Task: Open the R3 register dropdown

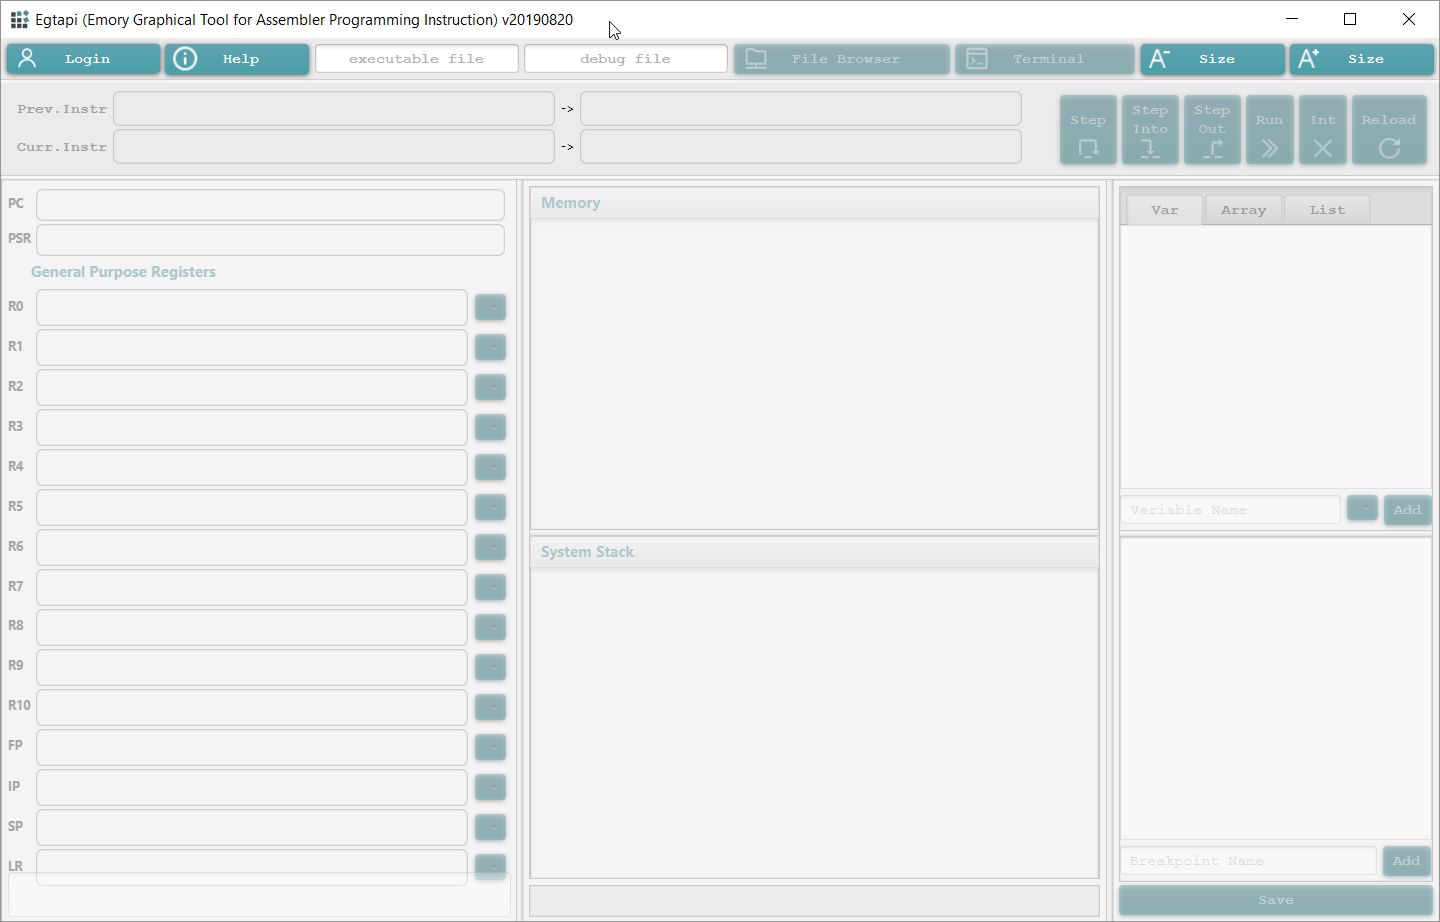Action: pos(490,427)
